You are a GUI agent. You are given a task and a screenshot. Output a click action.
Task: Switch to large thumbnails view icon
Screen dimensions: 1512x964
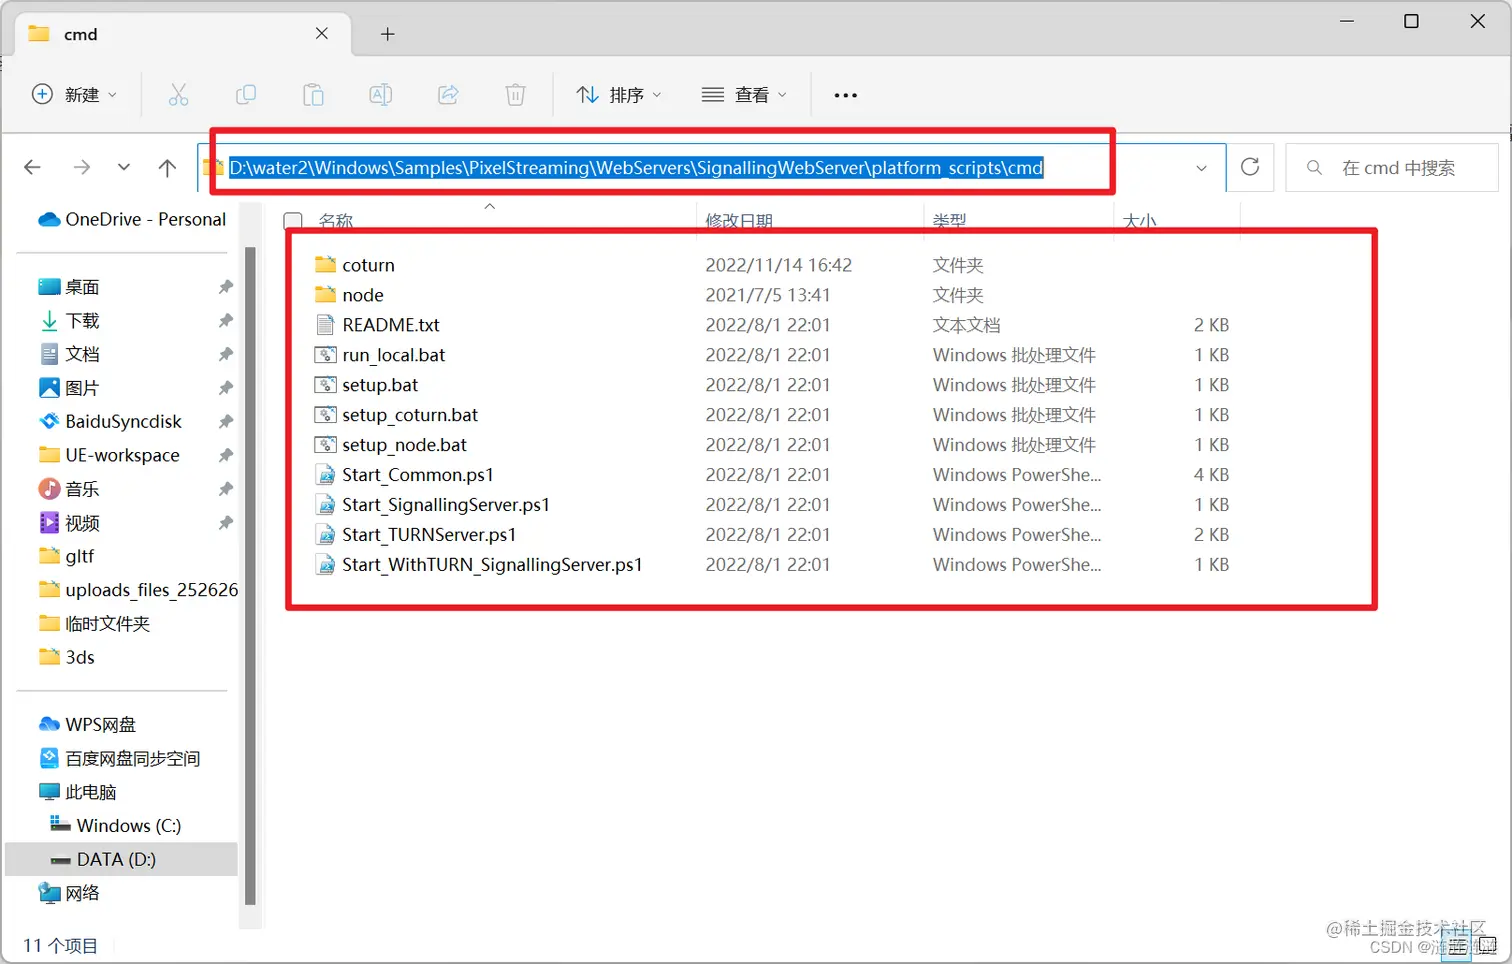coord(1488,945)
